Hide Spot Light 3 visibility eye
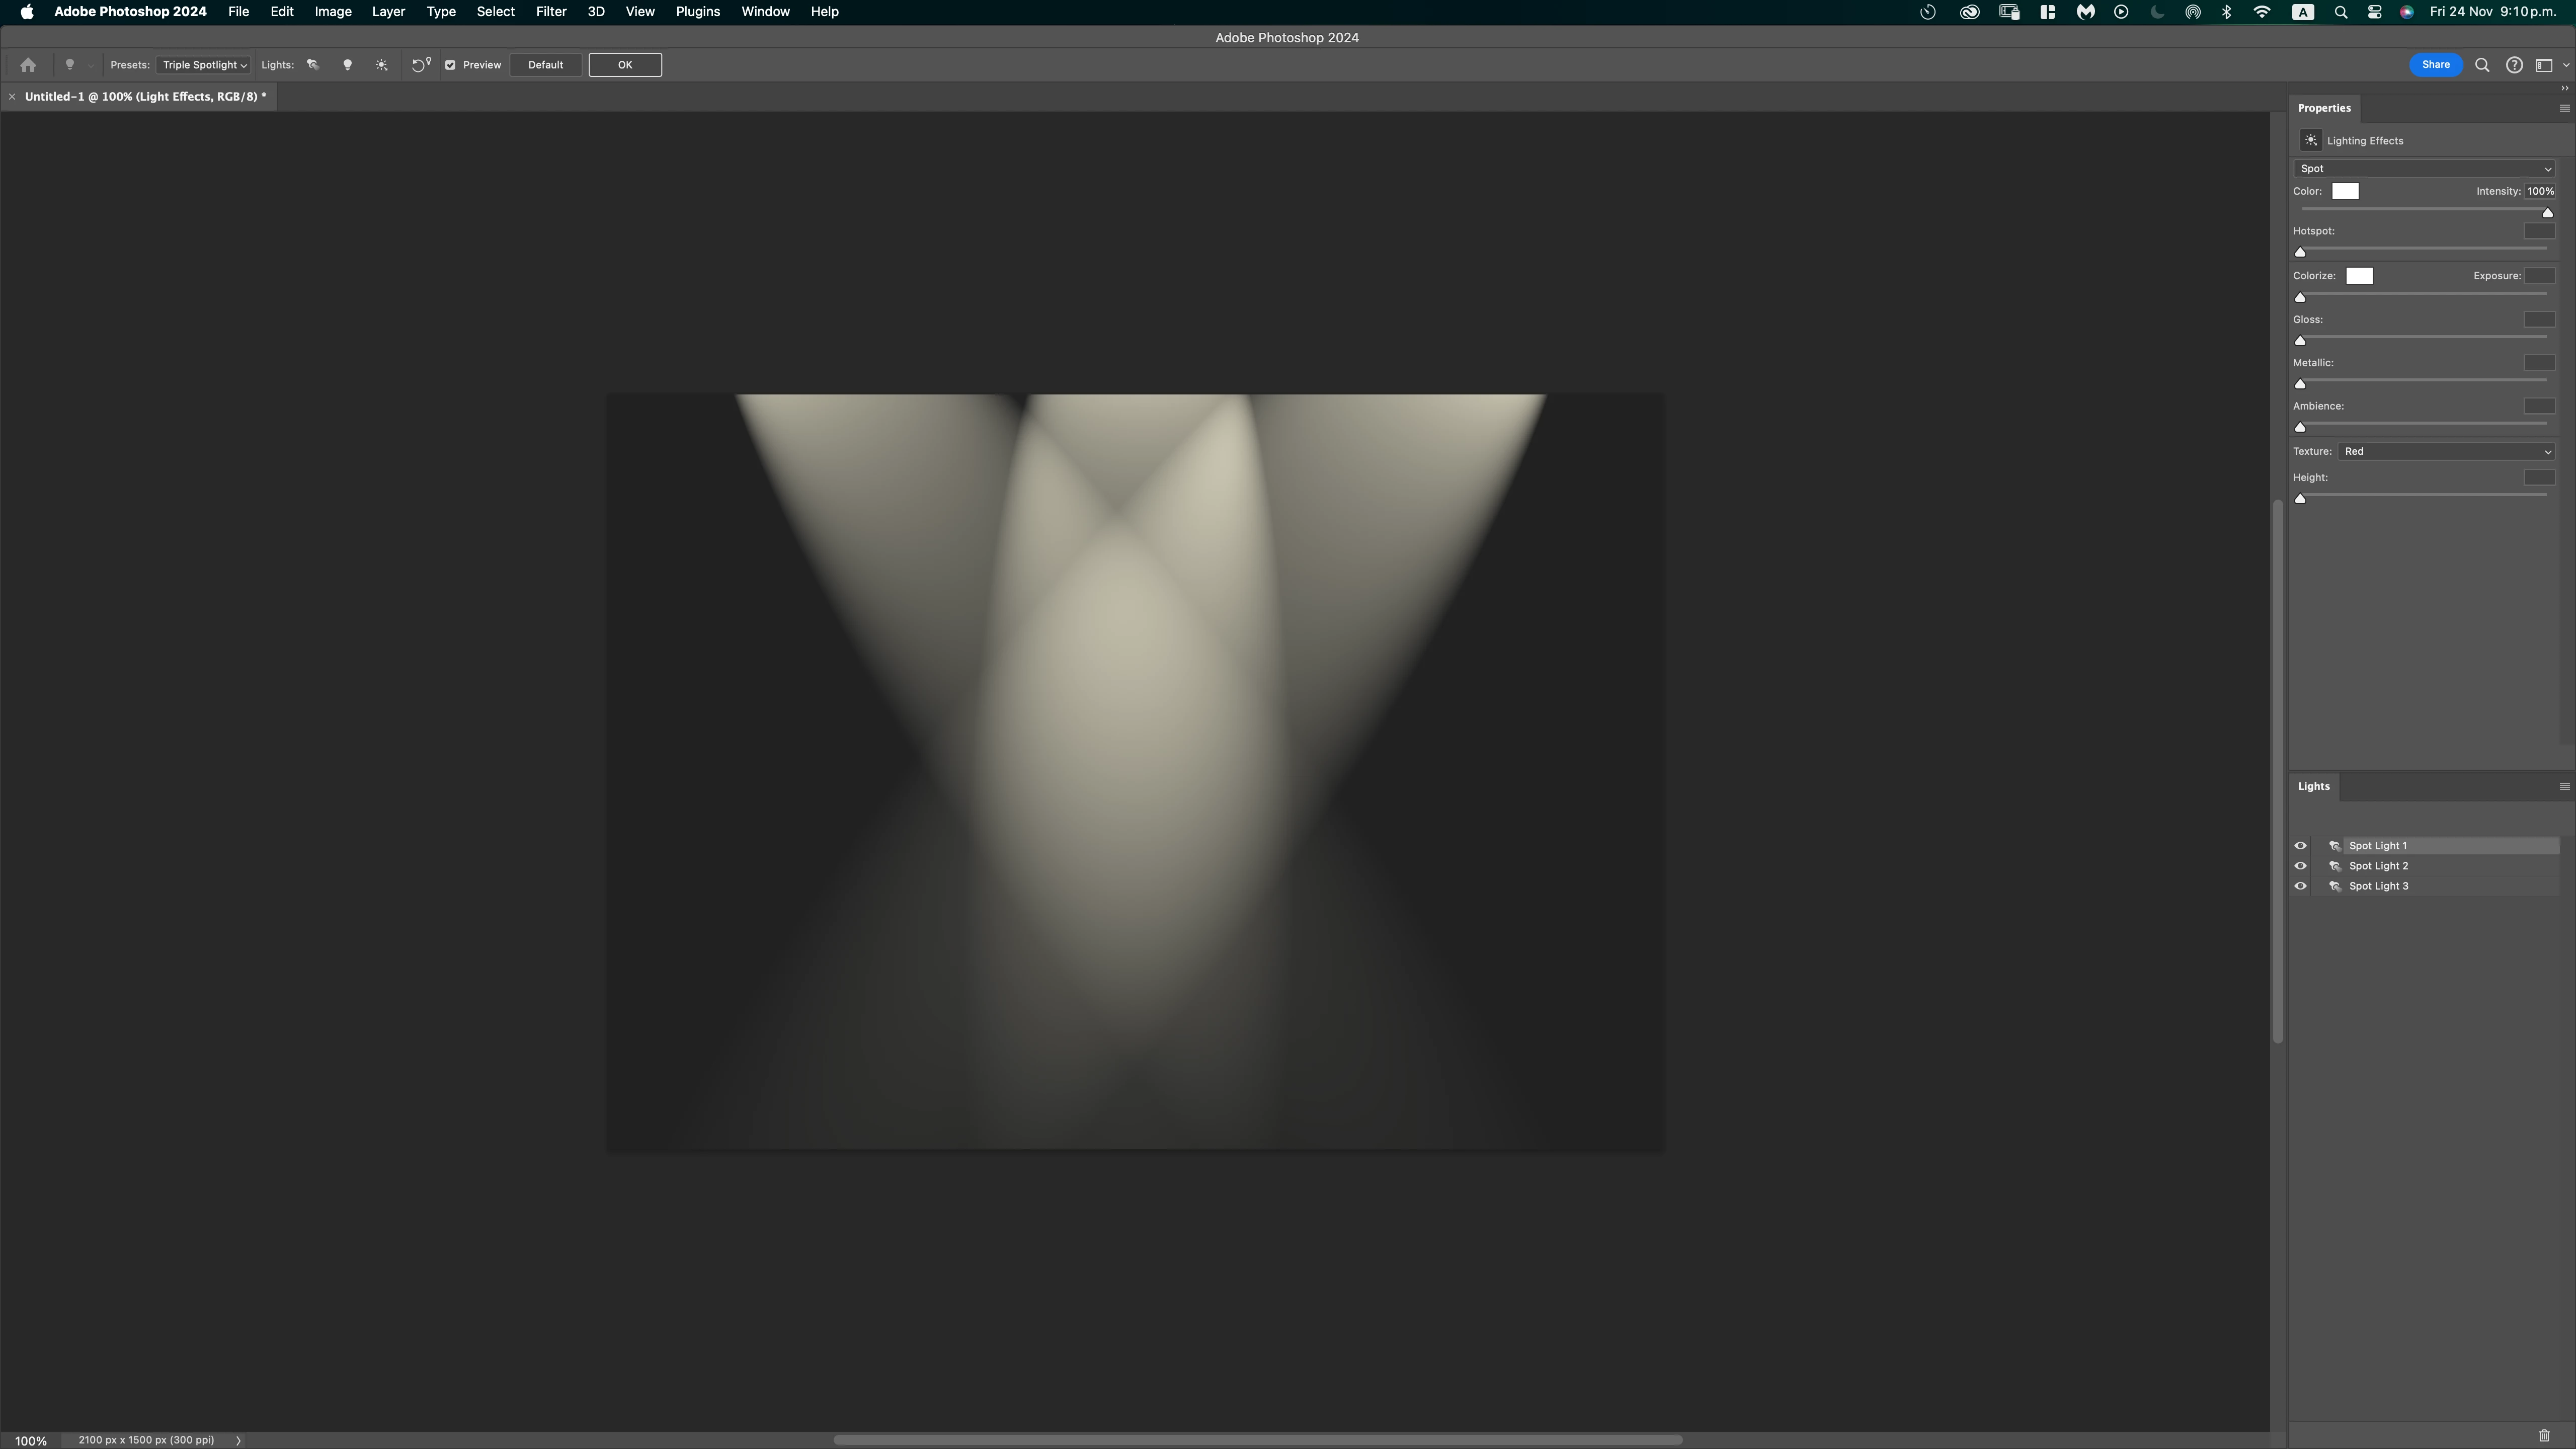The image size is (2576, 1449). coord(2300,886)
